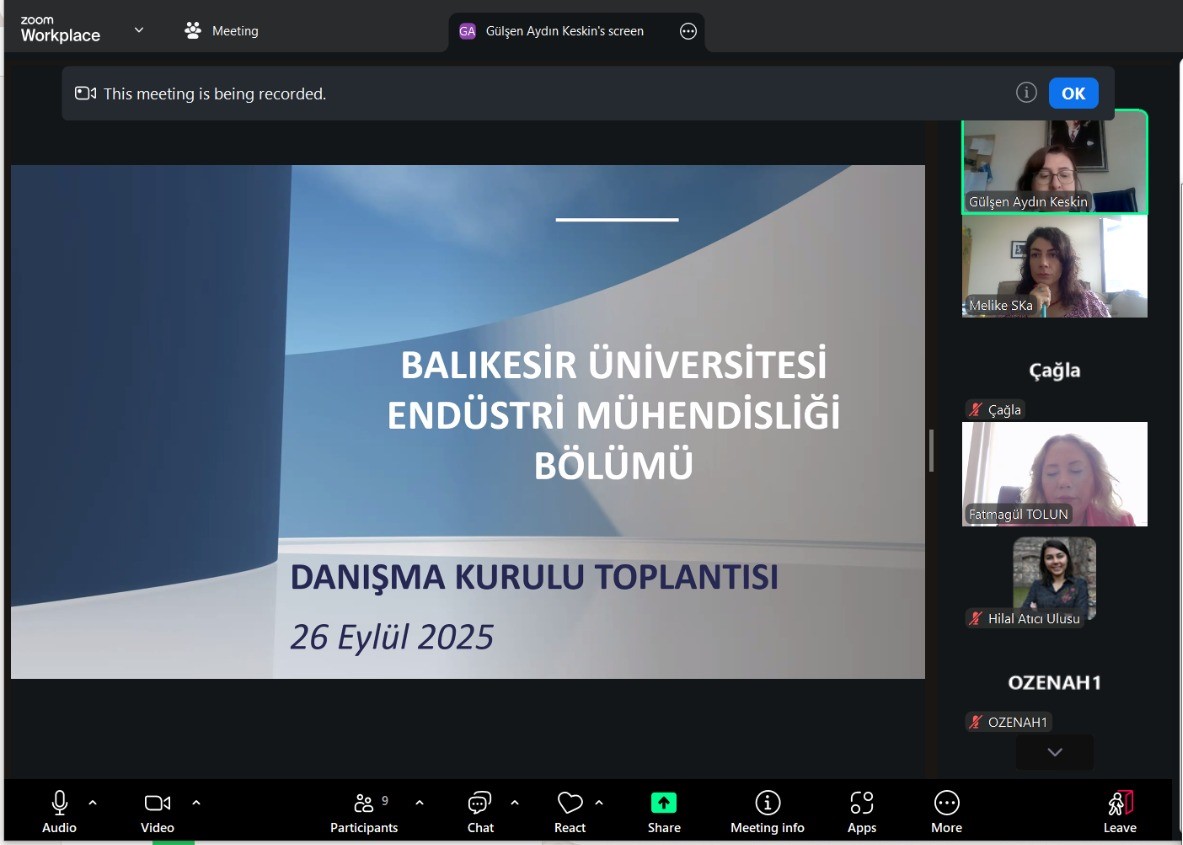Click the green Share screen button

click(x=664, y=812)
